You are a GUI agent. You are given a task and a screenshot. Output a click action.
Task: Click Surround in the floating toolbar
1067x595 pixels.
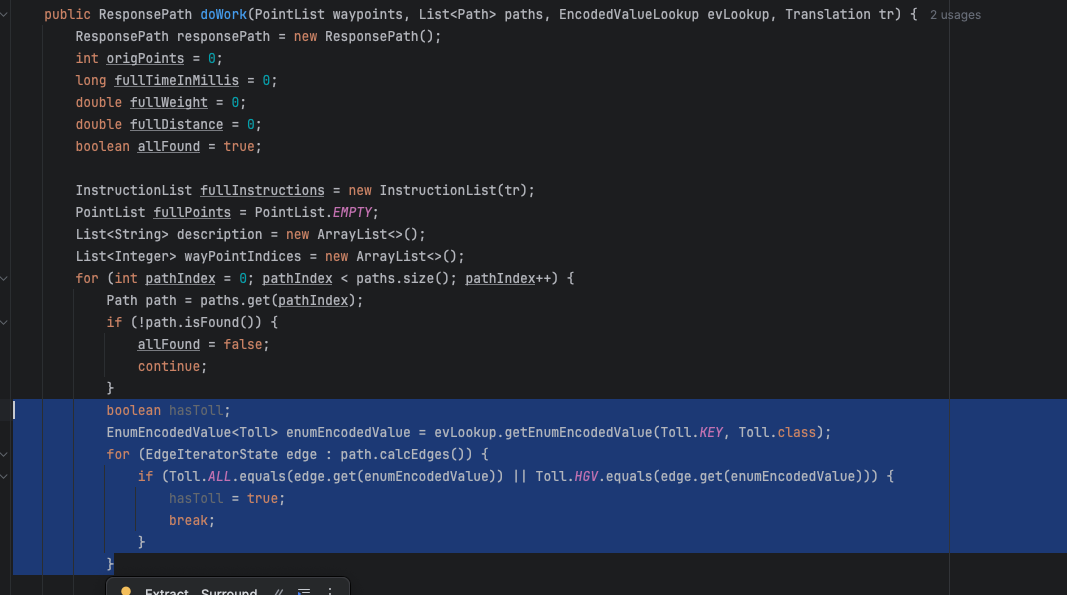coord(229,591)
